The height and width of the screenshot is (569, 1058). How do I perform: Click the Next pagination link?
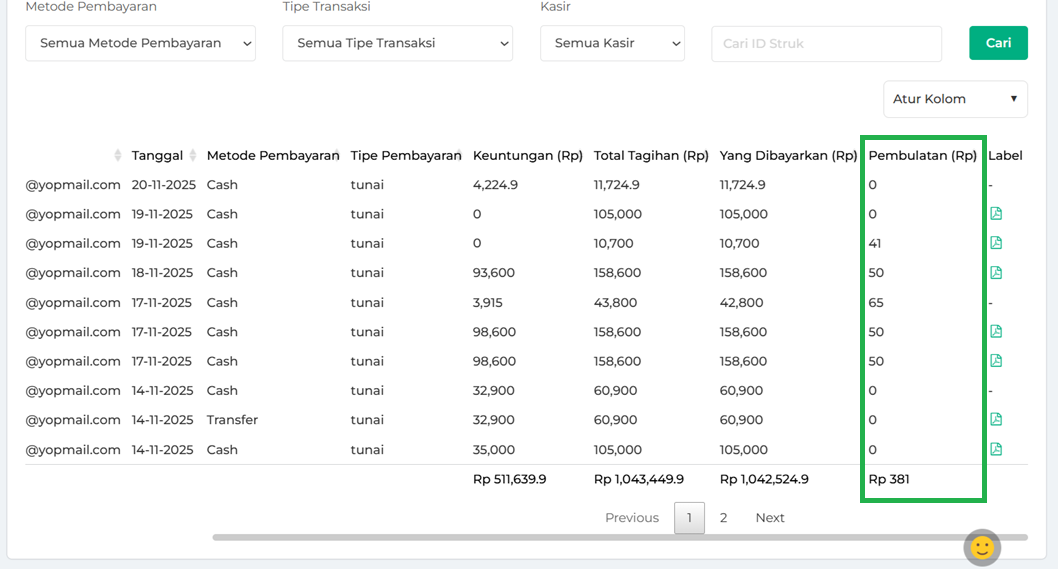[769, 518]
